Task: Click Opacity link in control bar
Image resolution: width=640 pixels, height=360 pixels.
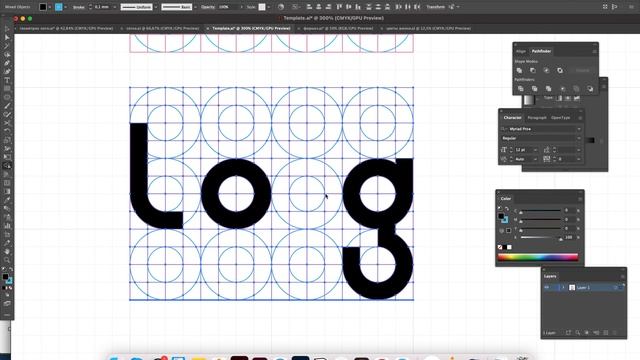Action: [x=207, y=7]
